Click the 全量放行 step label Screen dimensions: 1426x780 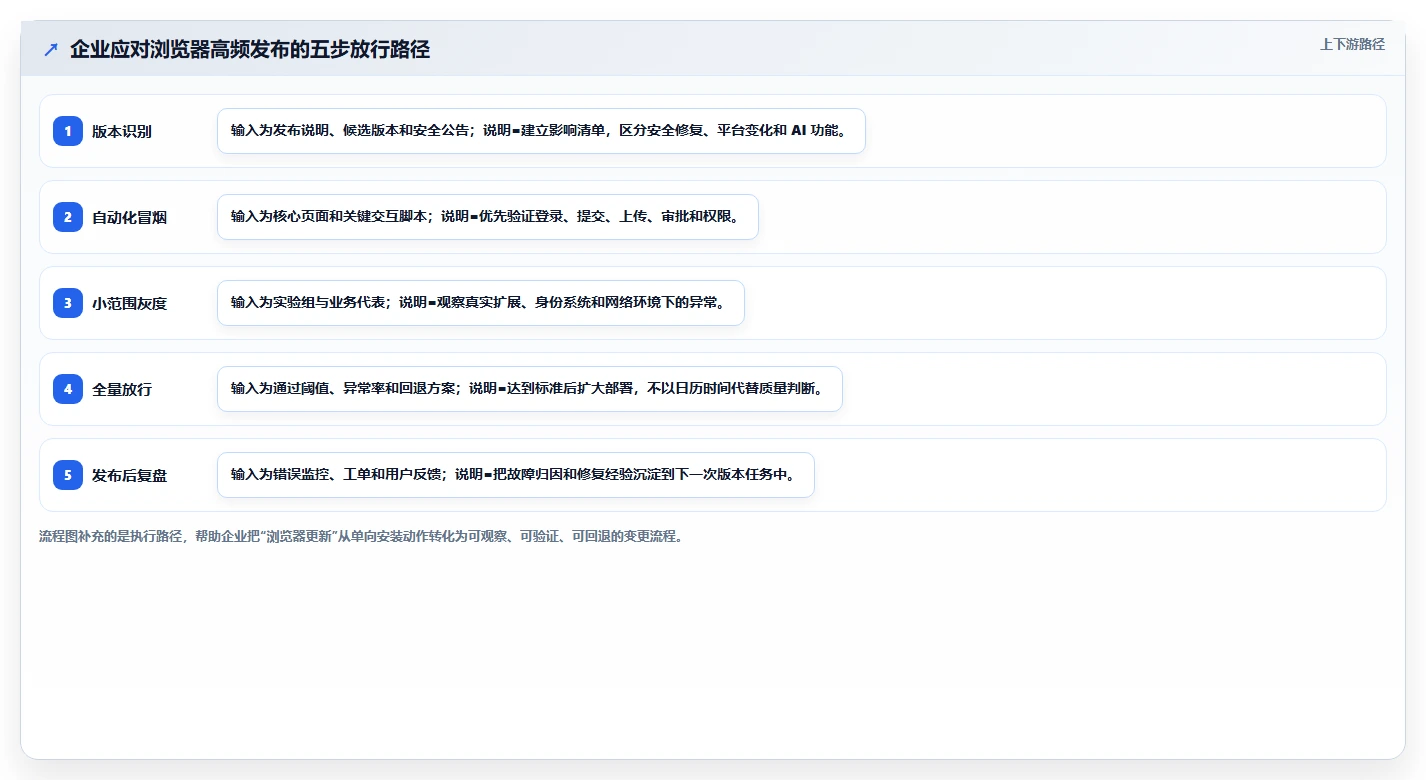tap(122, 389)
